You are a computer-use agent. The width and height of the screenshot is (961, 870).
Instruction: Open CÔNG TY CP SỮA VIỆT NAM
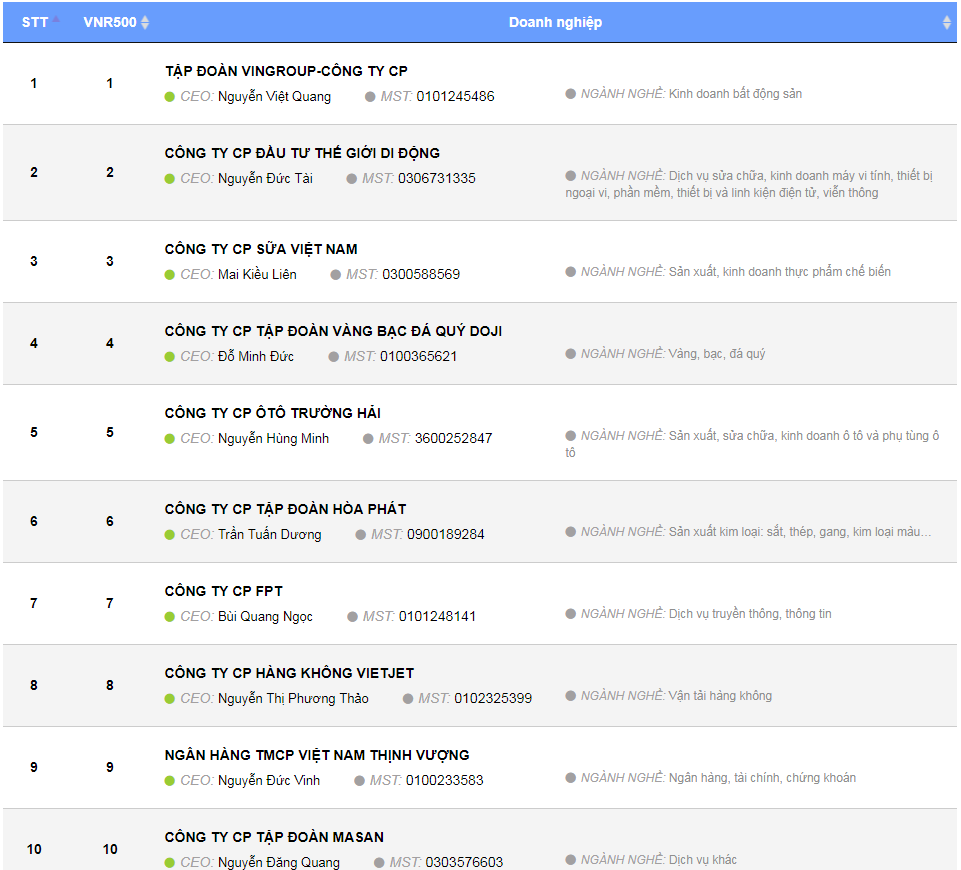point(261,249)
